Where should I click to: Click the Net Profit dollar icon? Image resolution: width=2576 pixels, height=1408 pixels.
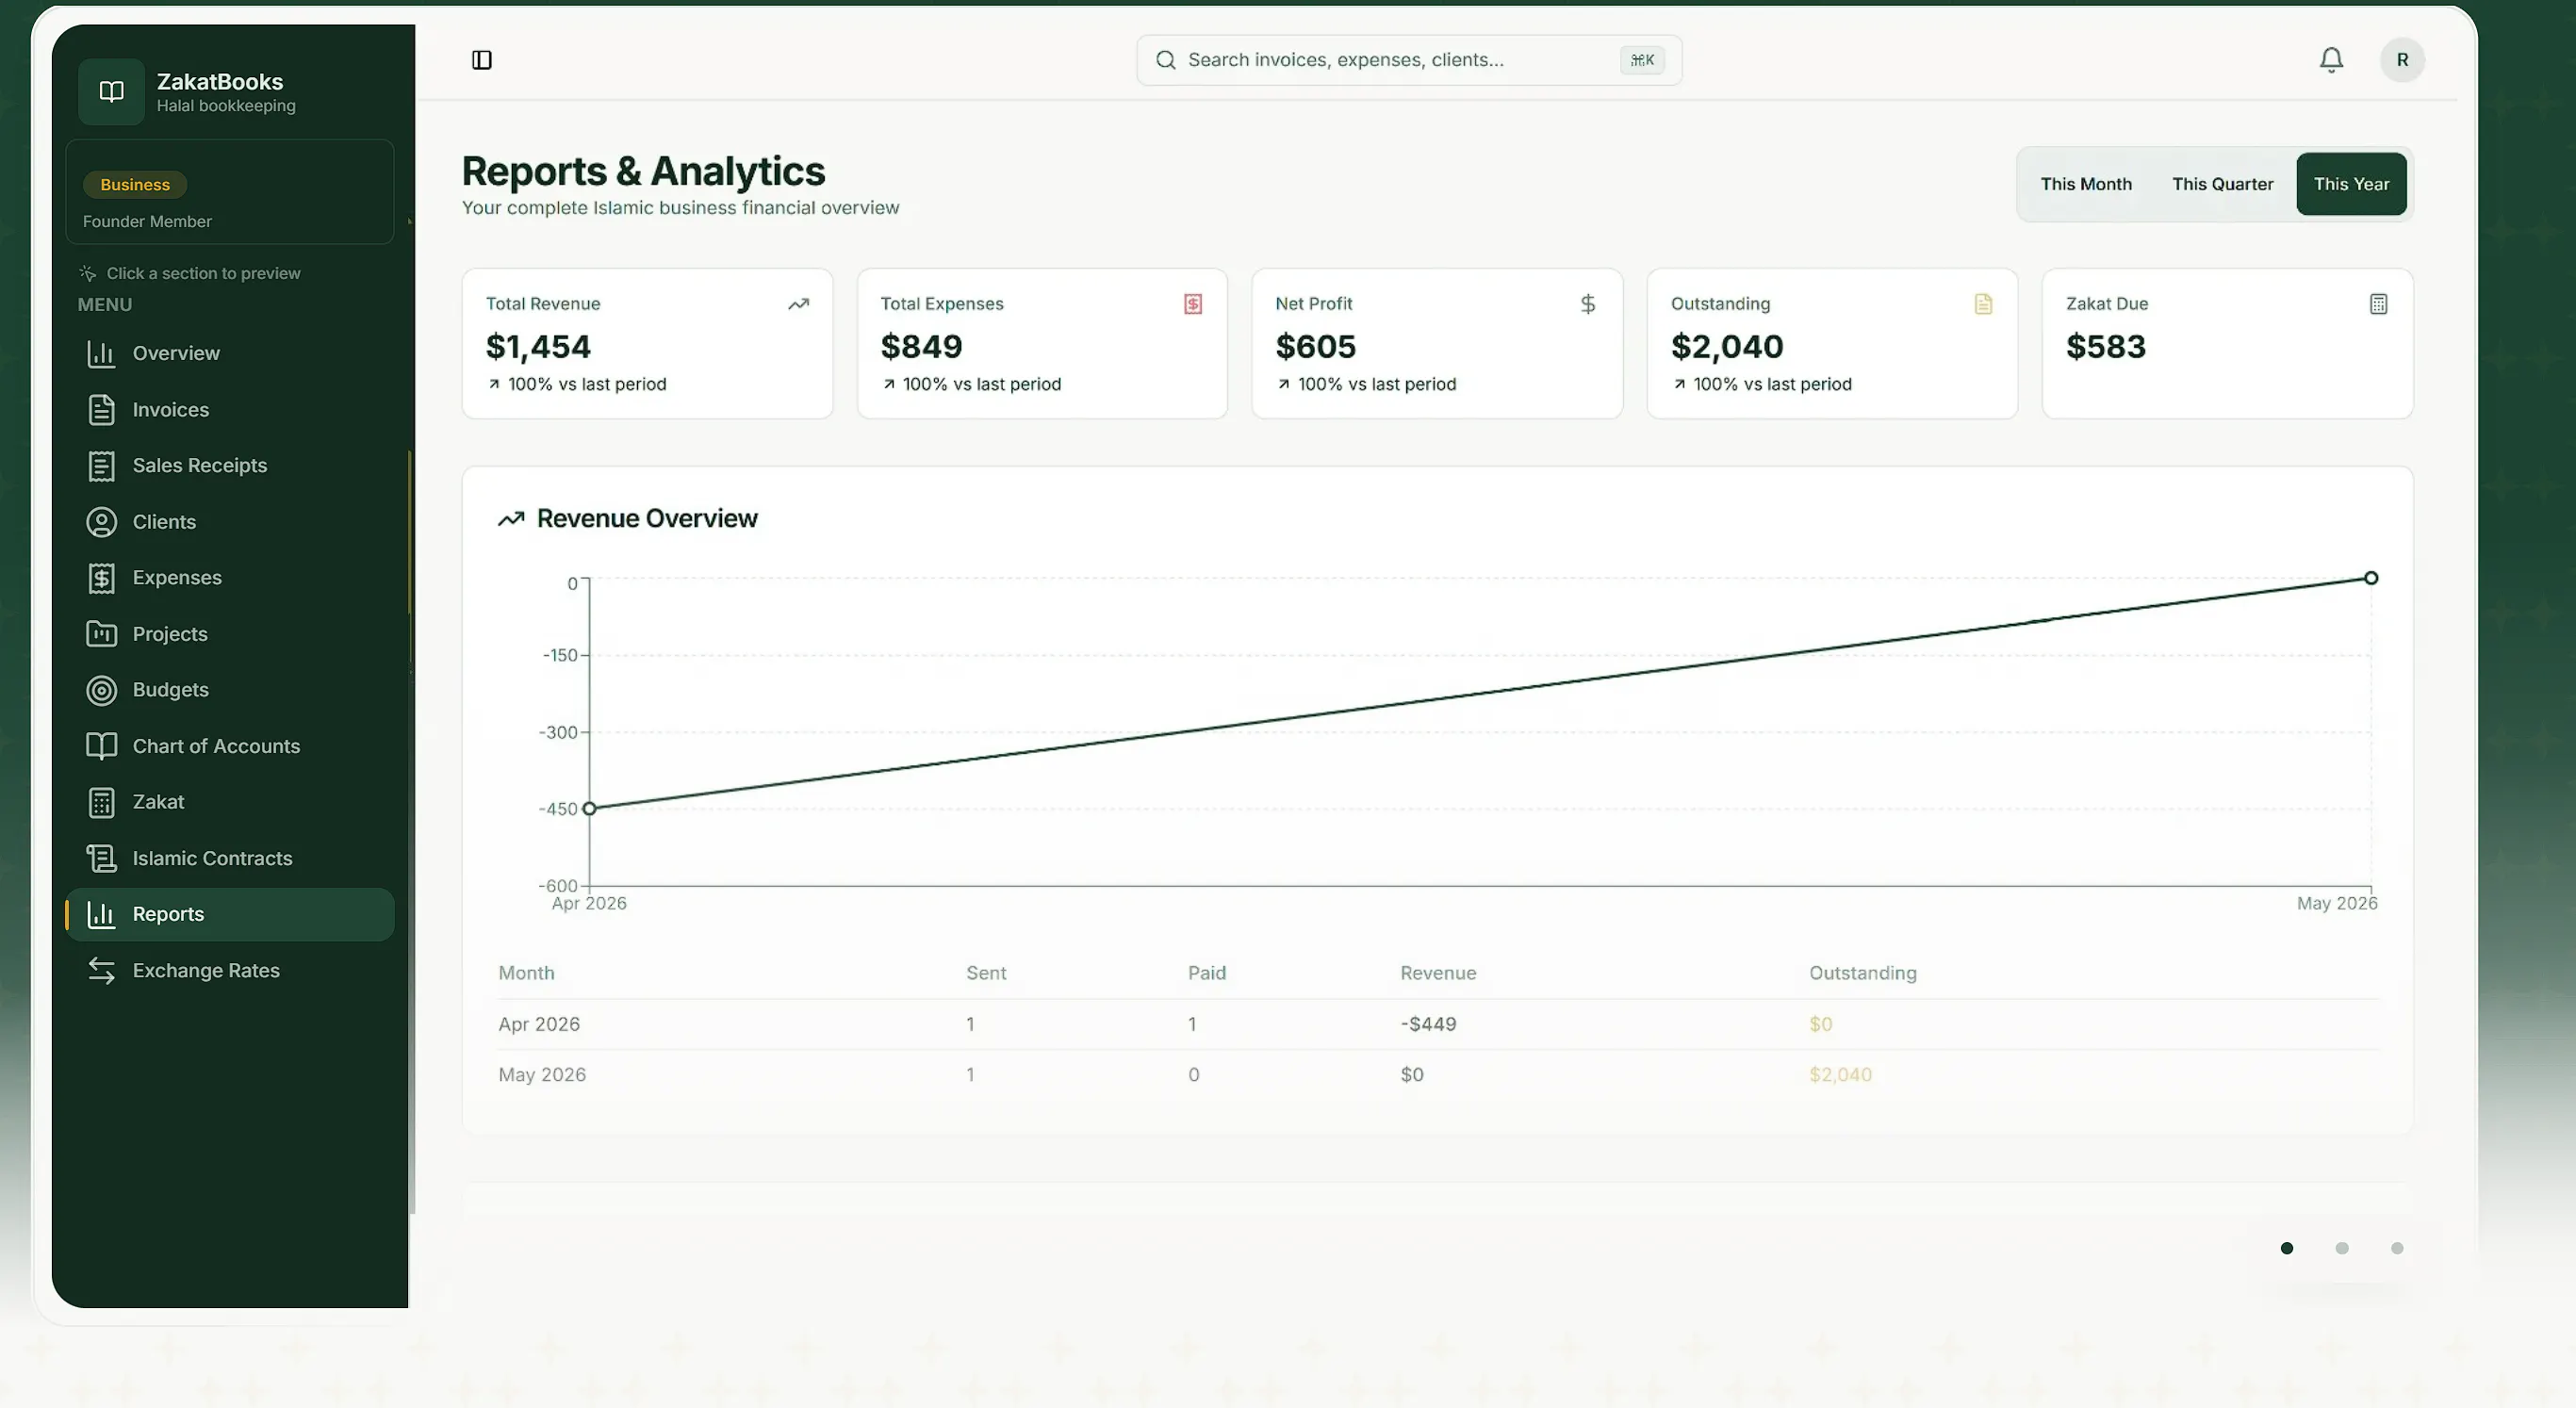(x=1587, y=304)
